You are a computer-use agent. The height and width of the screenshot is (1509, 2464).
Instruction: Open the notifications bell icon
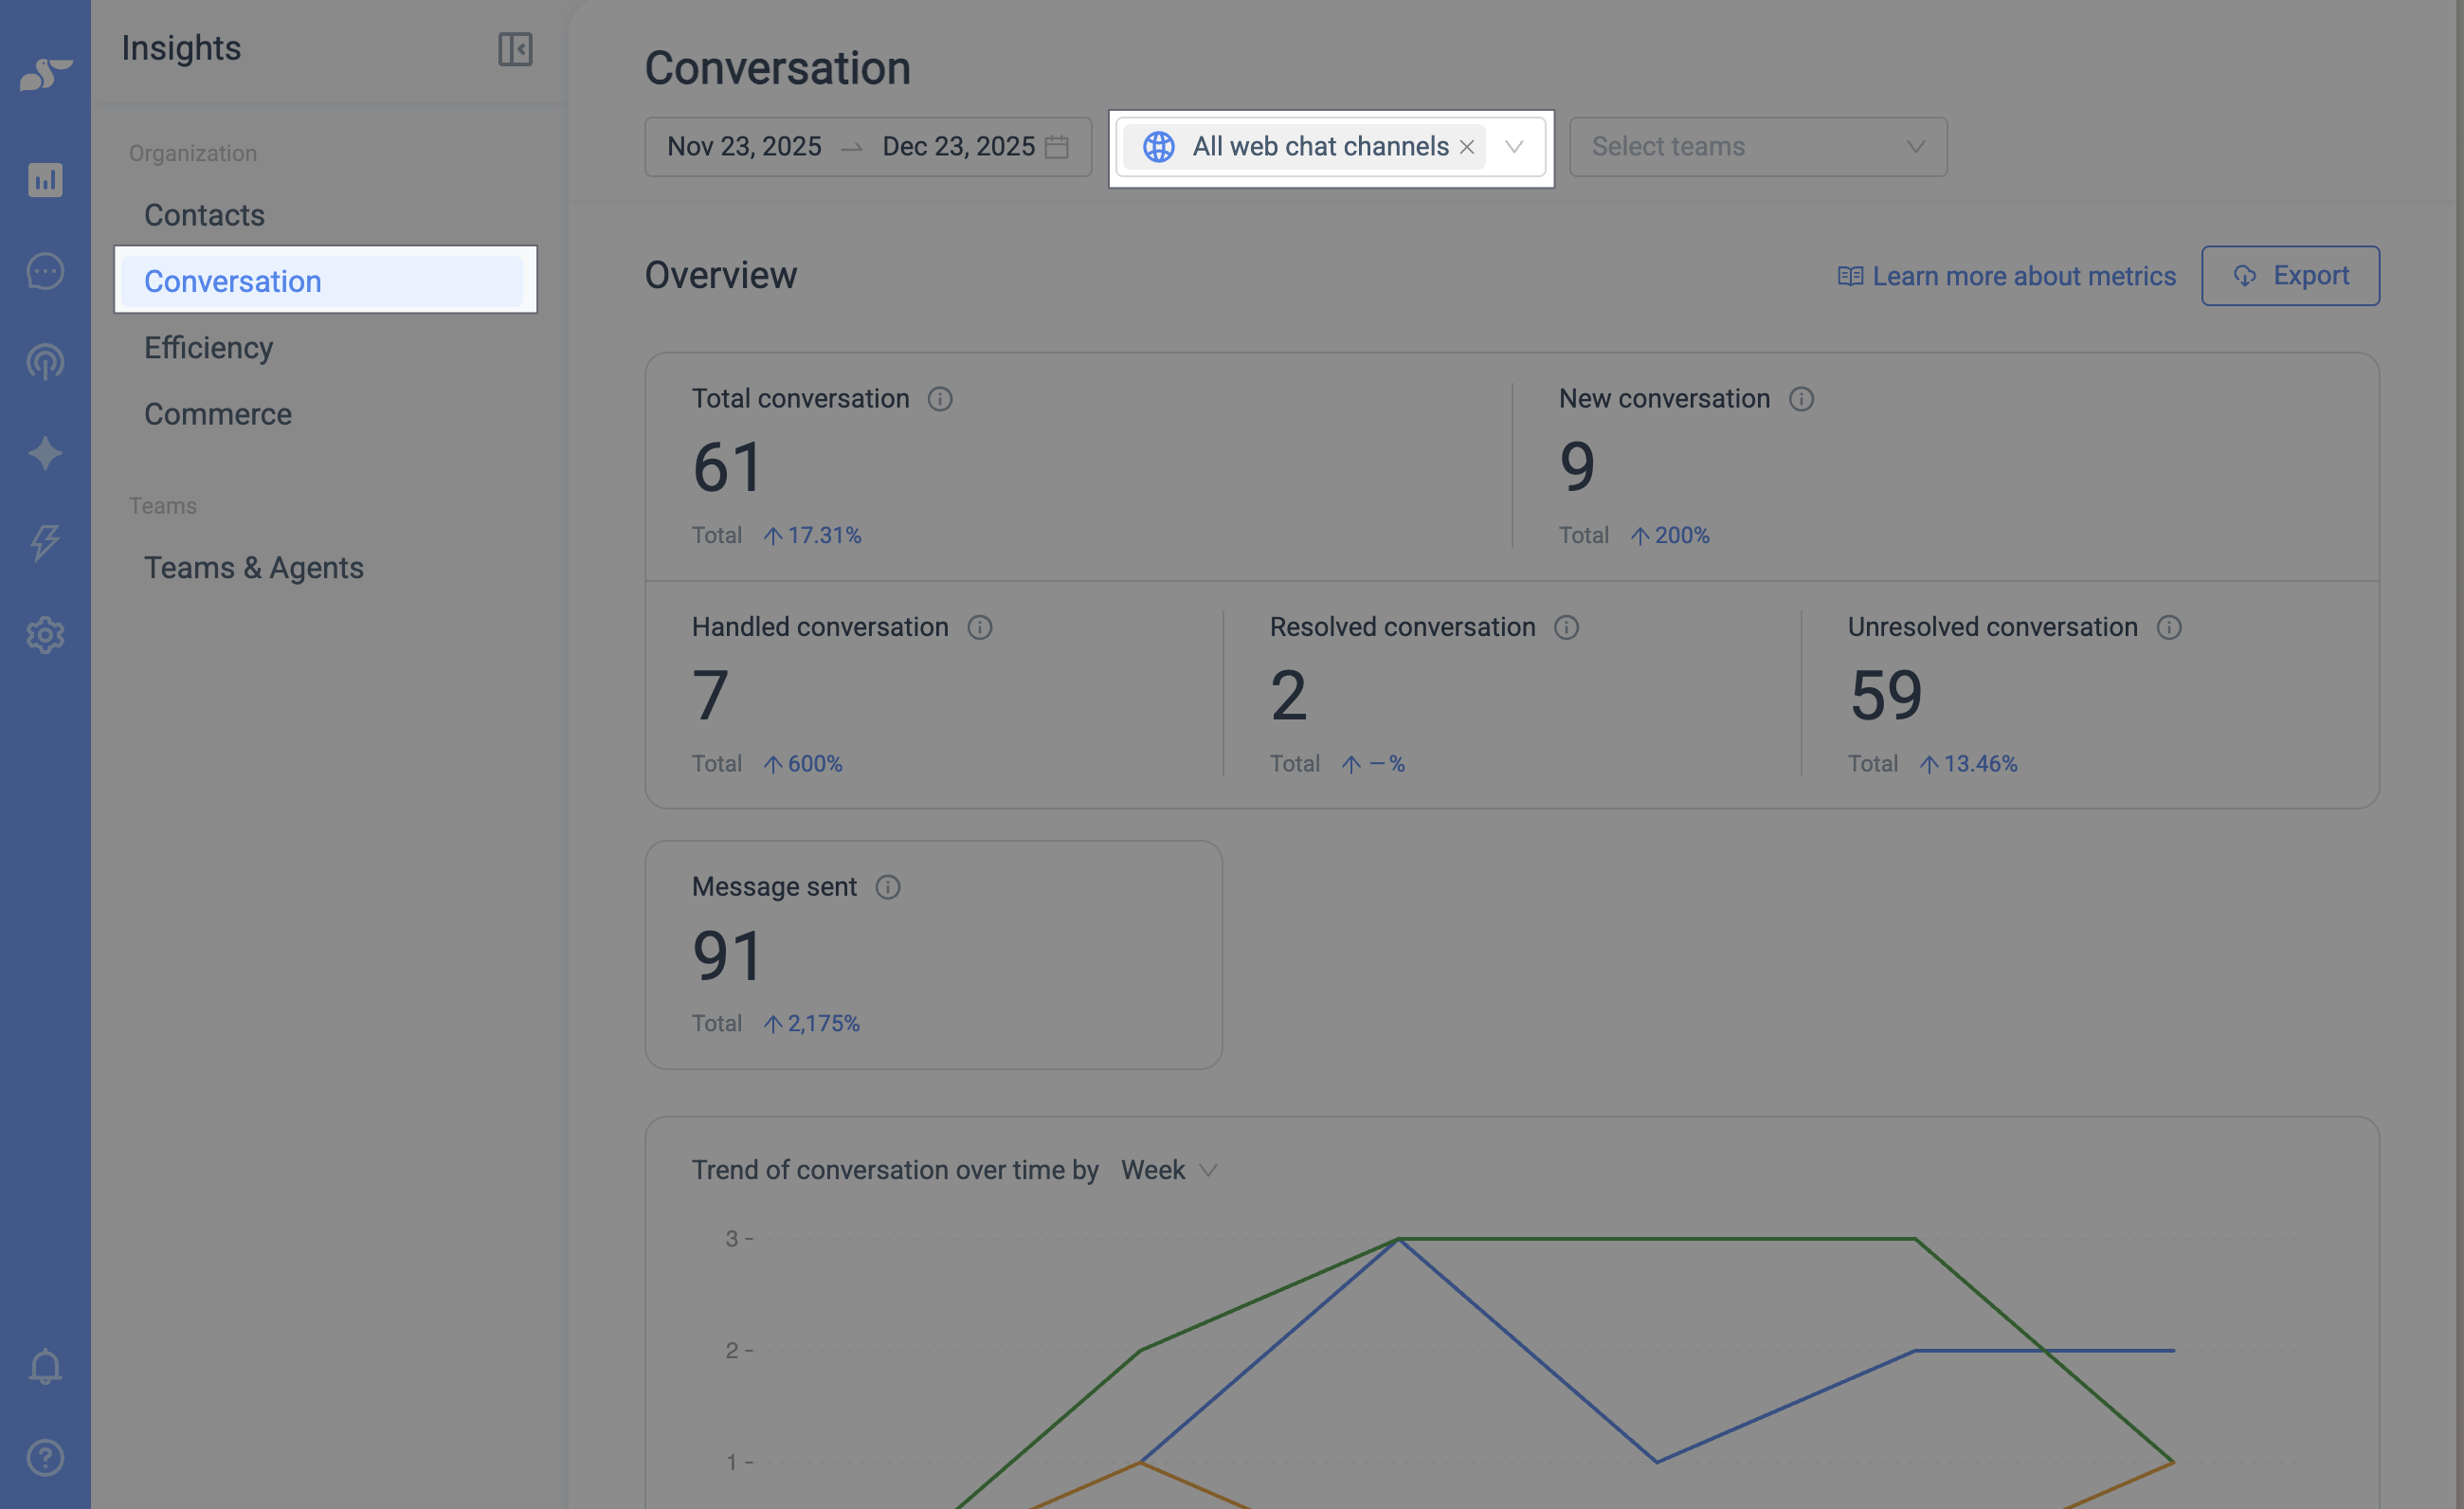(45, 1366)
